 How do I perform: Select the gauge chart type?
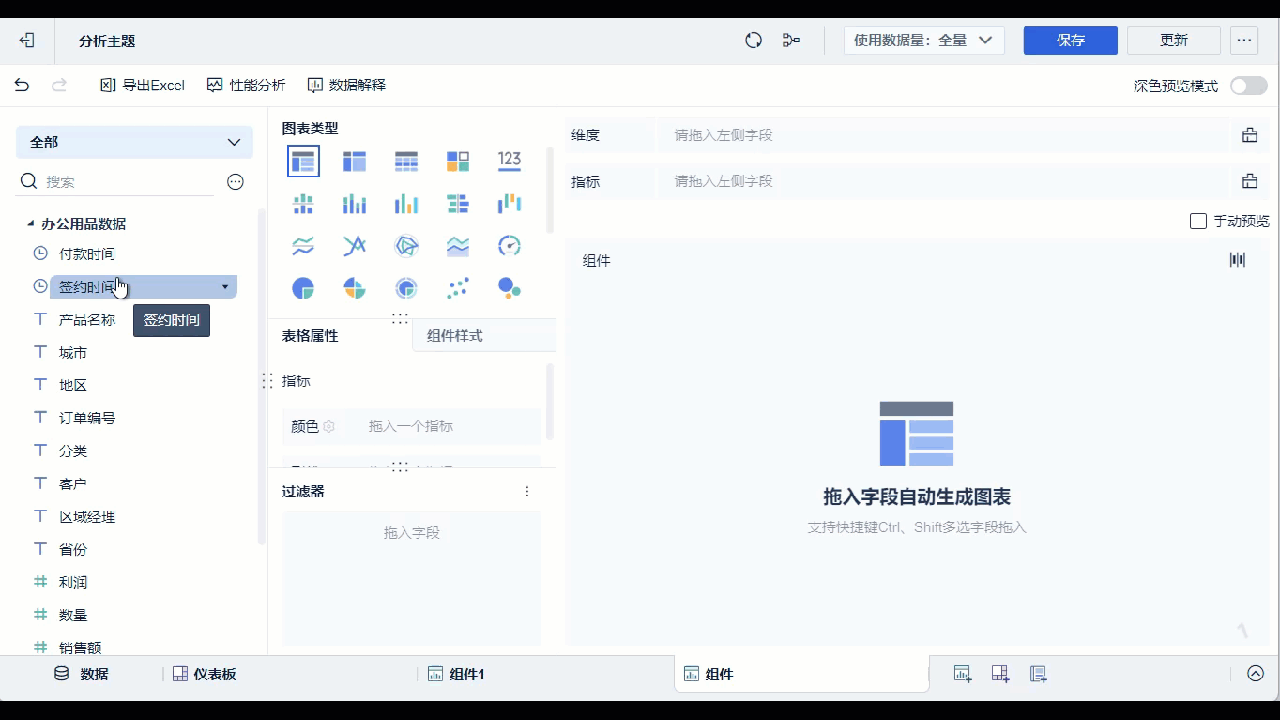pos(509,245)
